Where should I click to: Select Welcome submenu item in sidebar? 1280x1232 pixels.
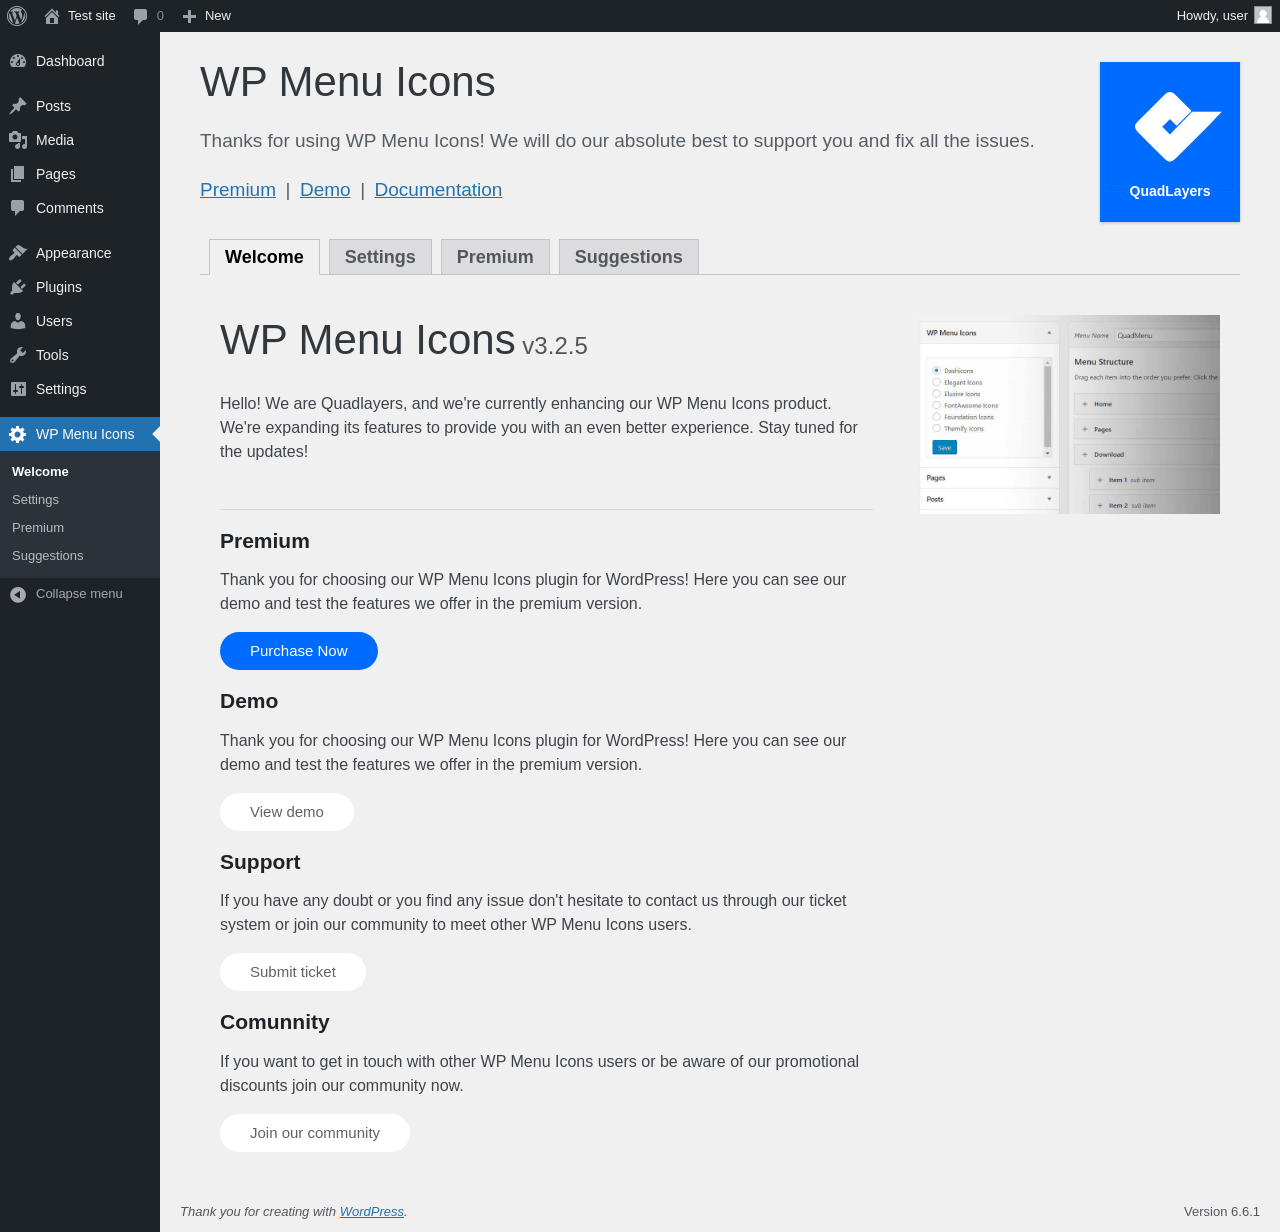pyautogui.click(x=80, y=472)
